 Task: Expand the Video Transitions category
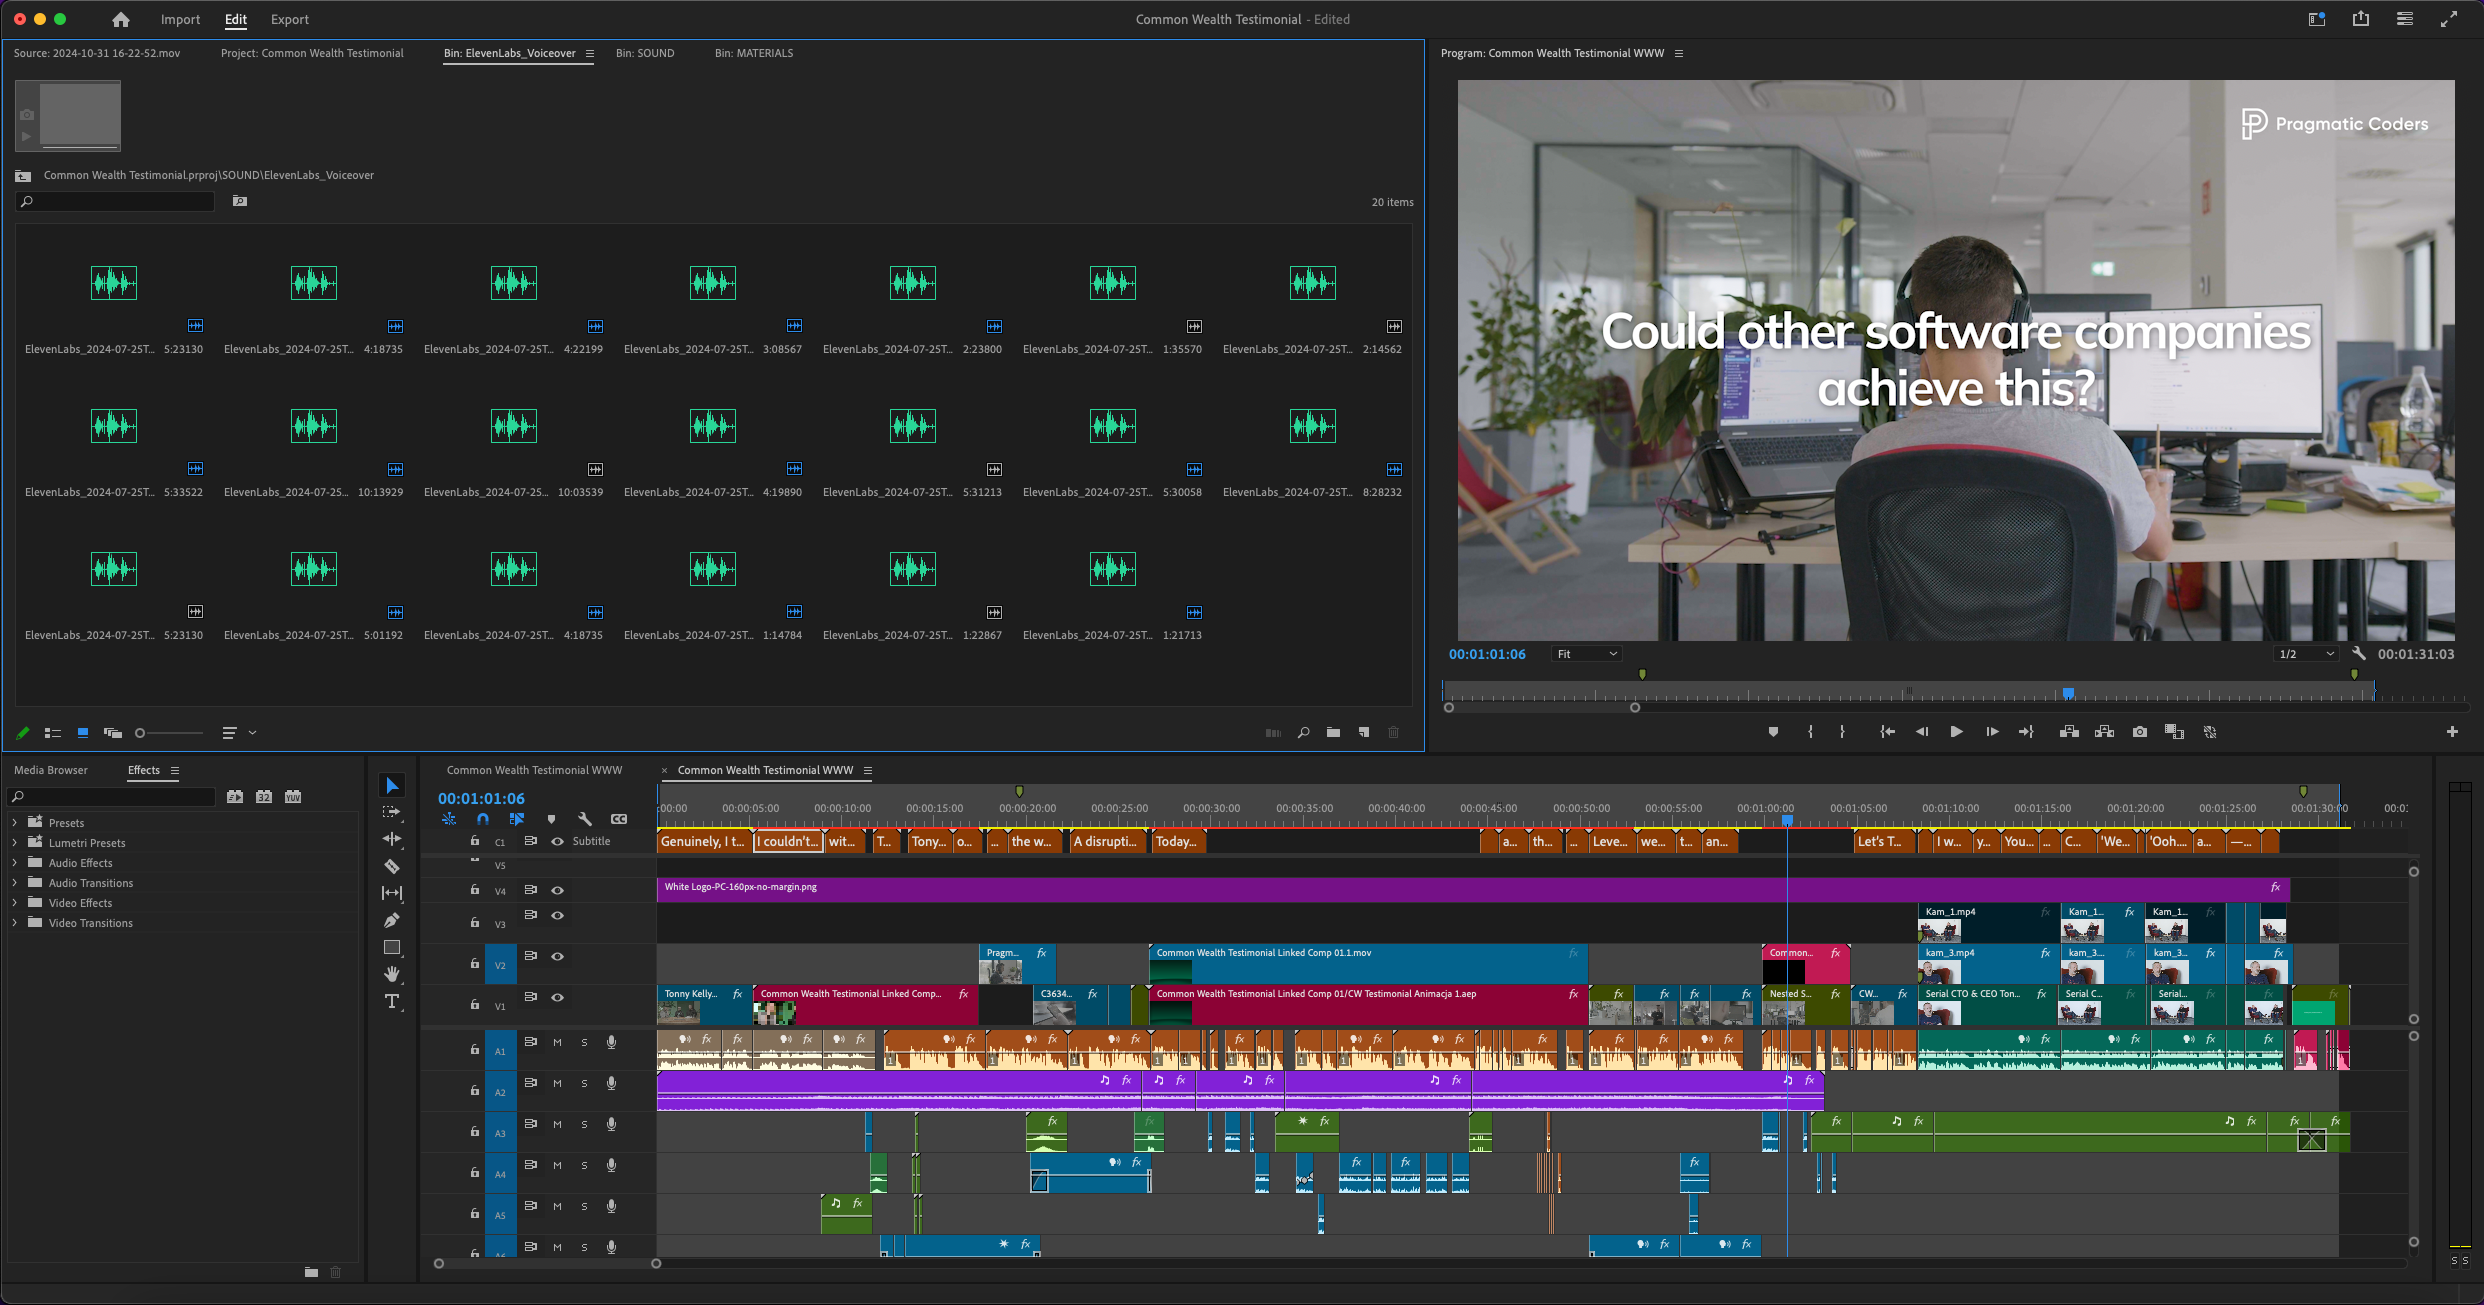coord(15,922)
